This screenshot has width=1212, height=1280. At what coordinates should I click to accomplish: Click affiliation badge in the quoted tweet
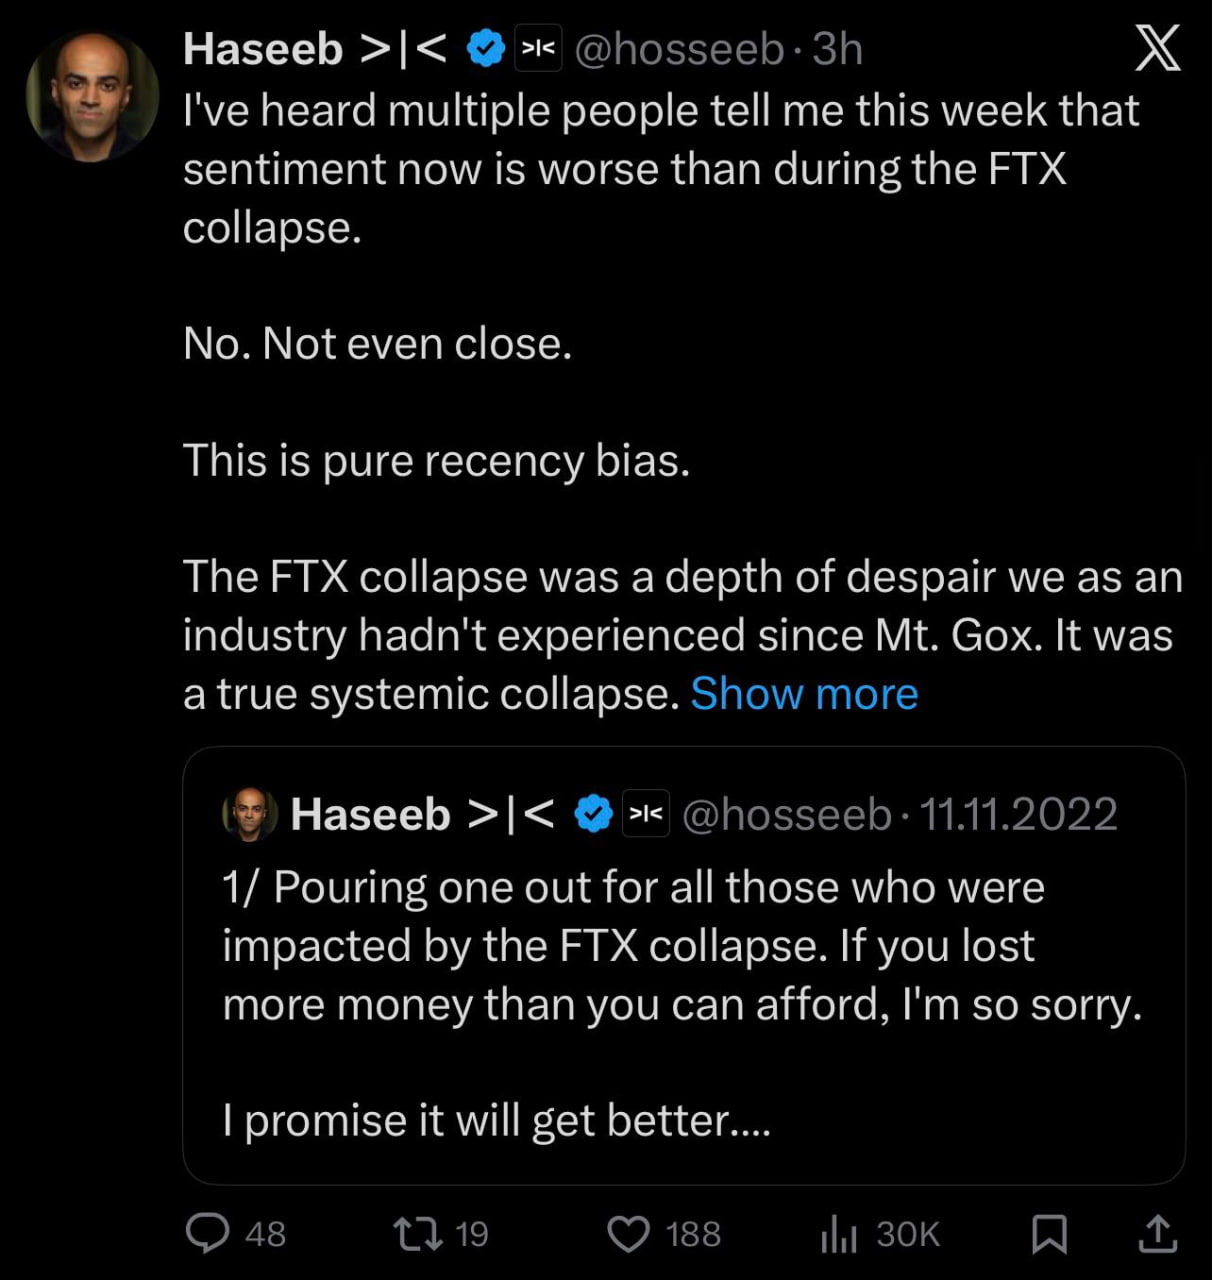pos(646,814)
